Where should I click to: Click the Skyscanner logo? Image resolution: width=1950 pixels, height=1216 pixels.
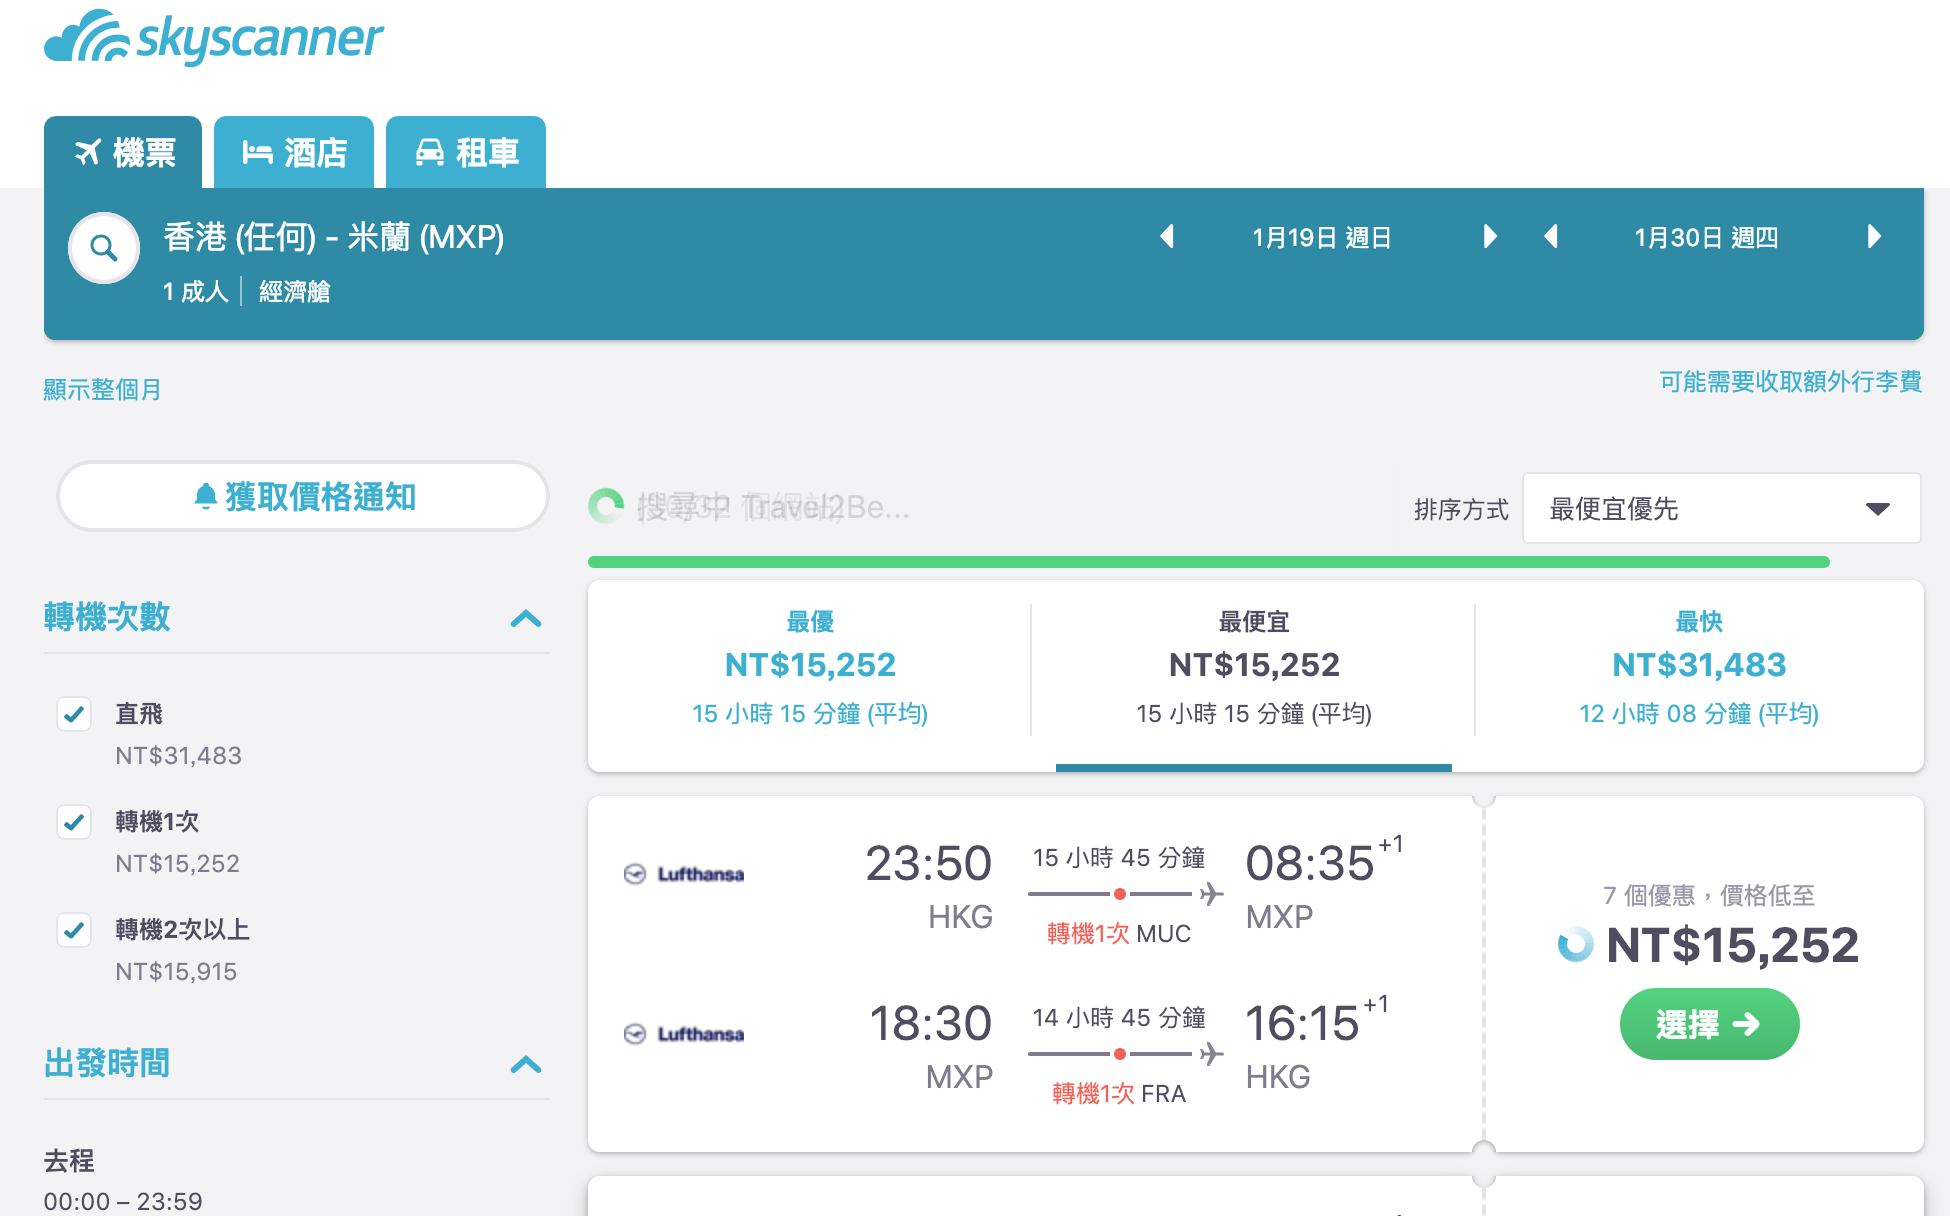(x=213, y=38)
